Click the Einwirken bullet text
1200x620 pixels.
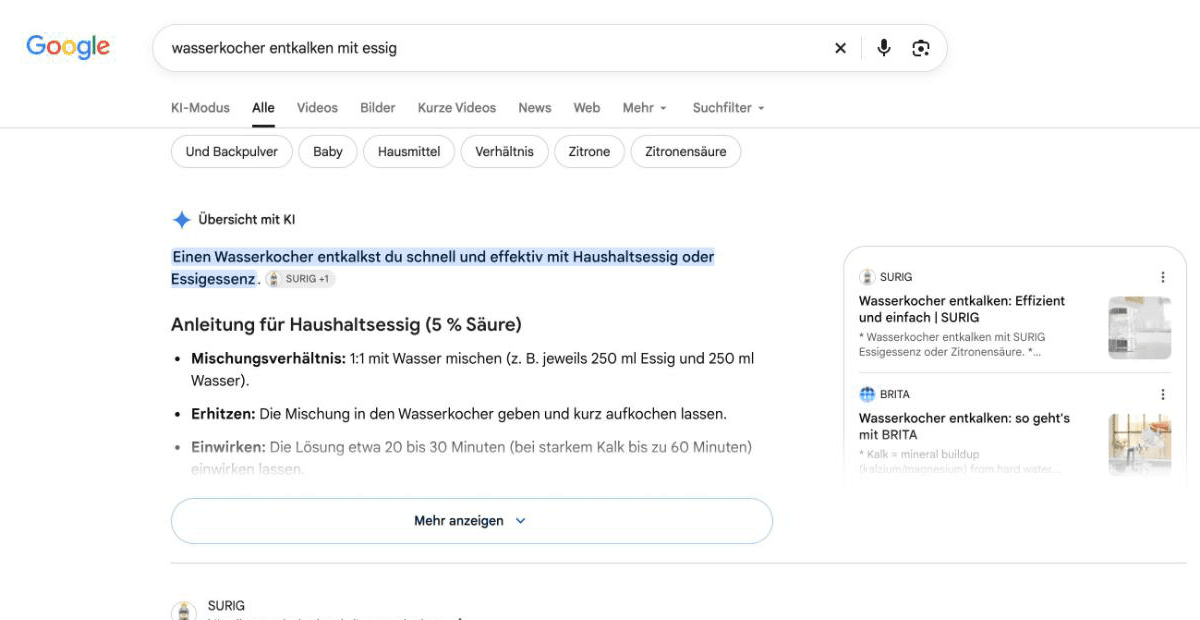click(x=471, y=457)
